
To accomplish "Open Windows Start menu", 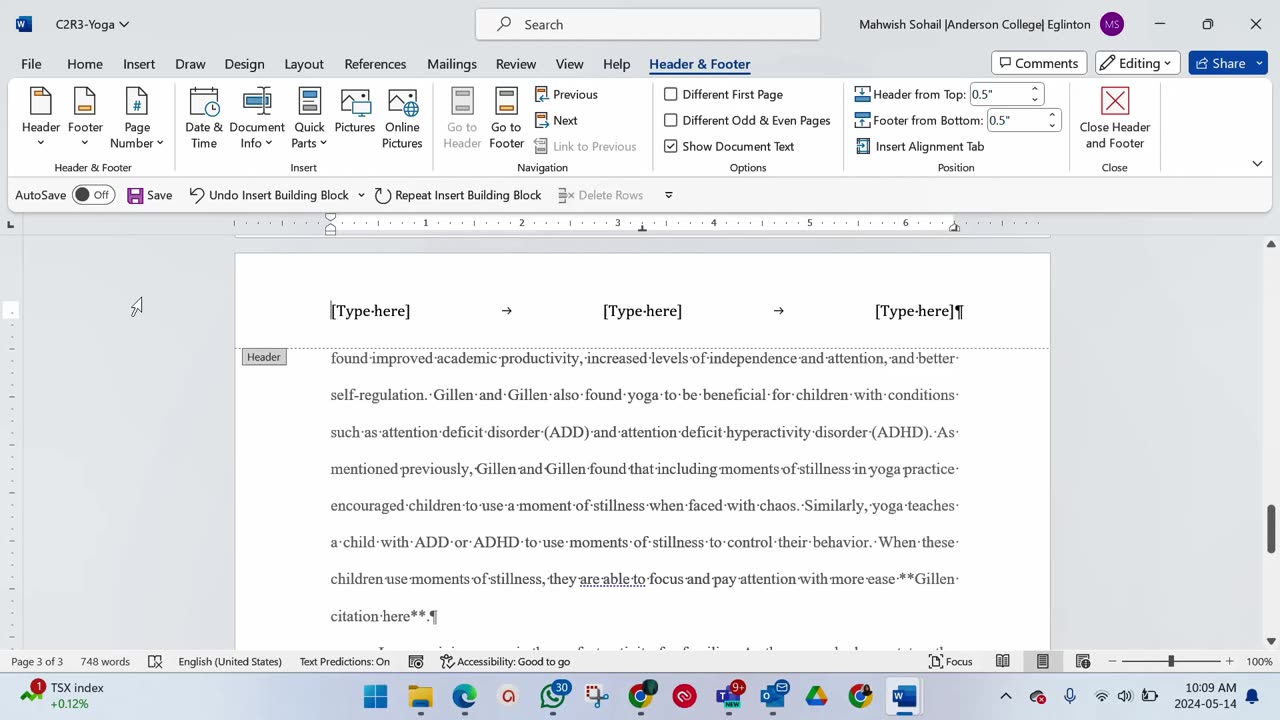I will tap(376, 696).
